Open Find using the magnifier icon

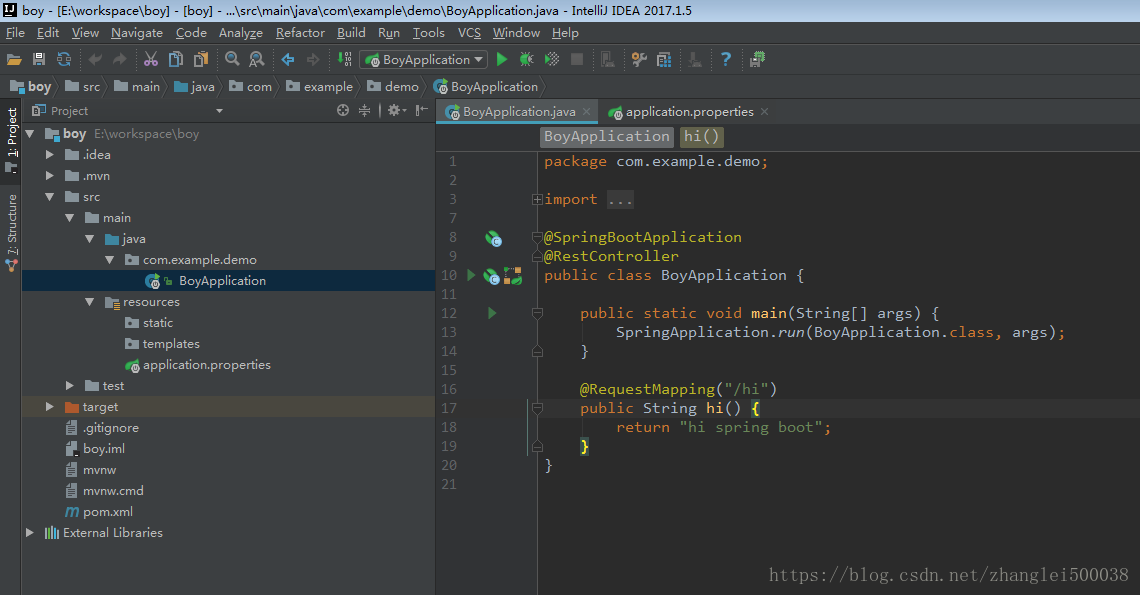click(232, 60)
